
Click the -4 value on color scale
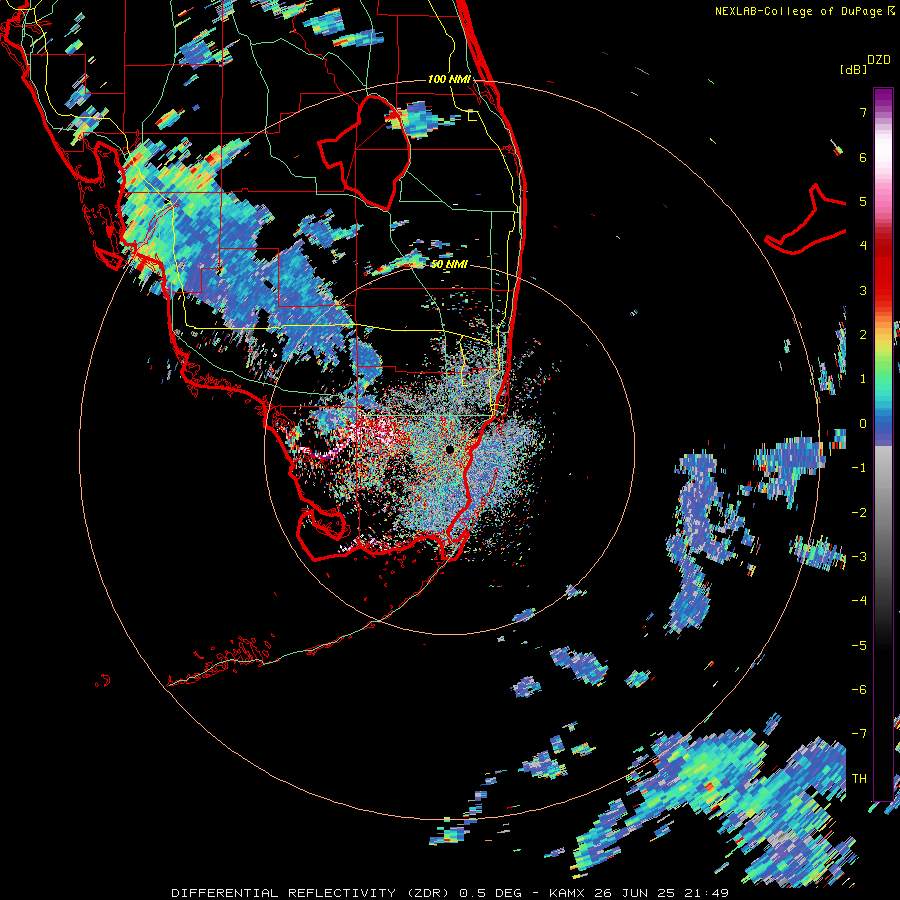859,601
